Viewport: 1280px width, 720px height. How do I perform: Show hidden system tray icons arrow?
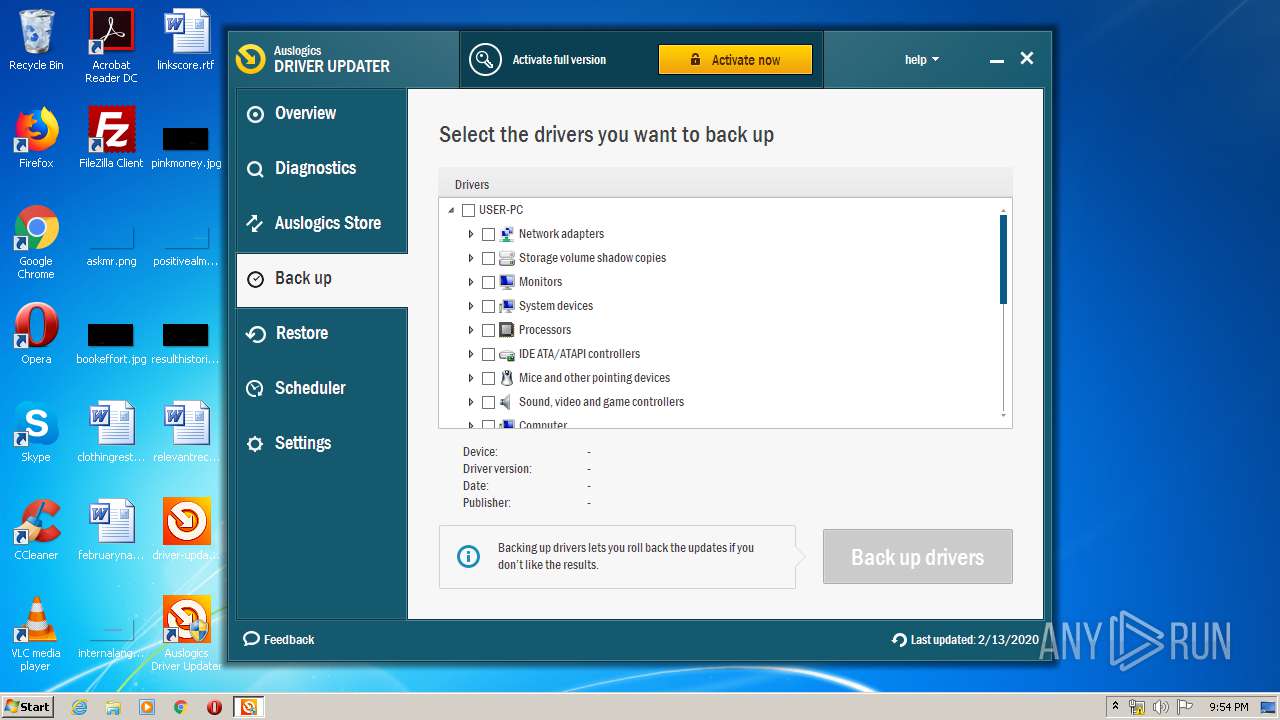click(x=1115, y=707)
